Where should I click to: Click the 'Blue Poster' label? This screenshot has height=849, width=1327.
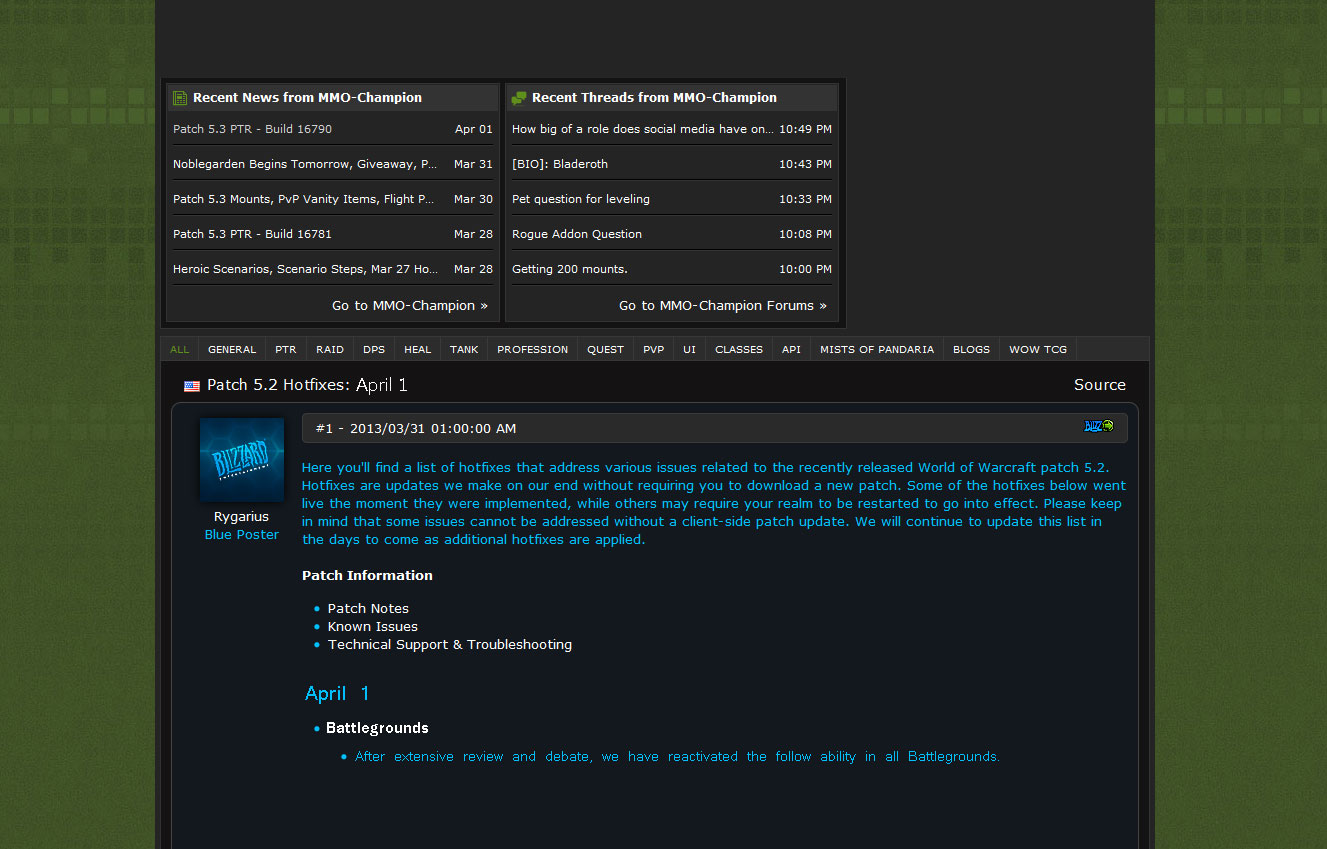[242, 535]
